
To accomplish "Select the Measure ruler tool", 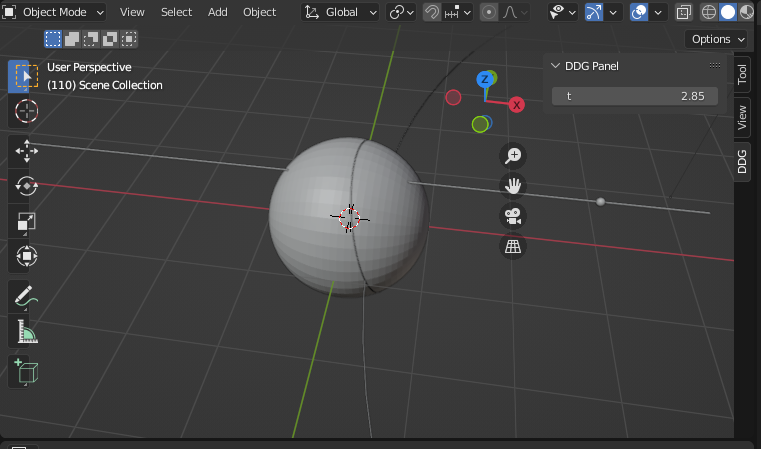I will click(x=27, y=331).
